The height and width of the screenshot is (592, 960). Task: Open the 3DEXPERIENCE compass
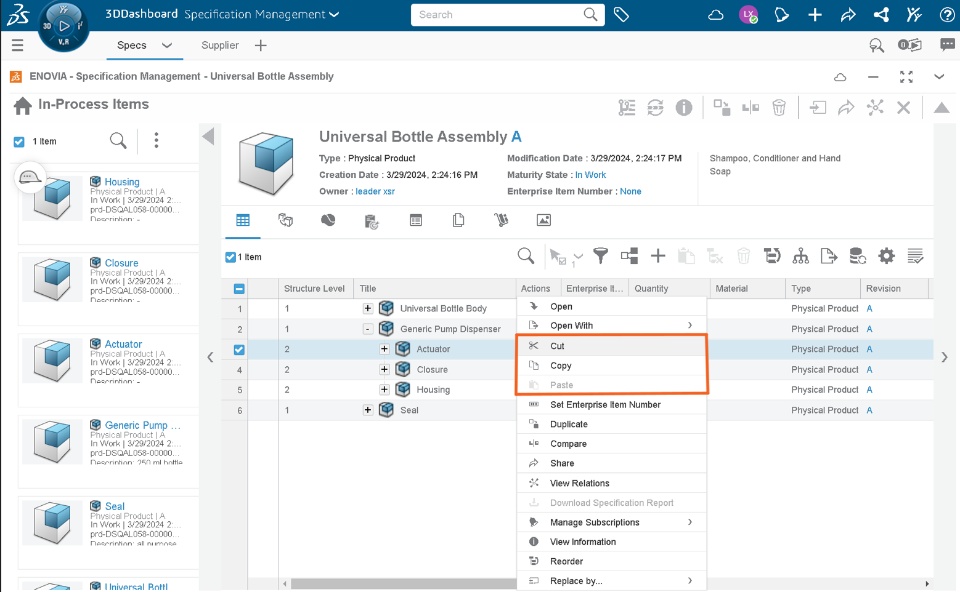64,27
